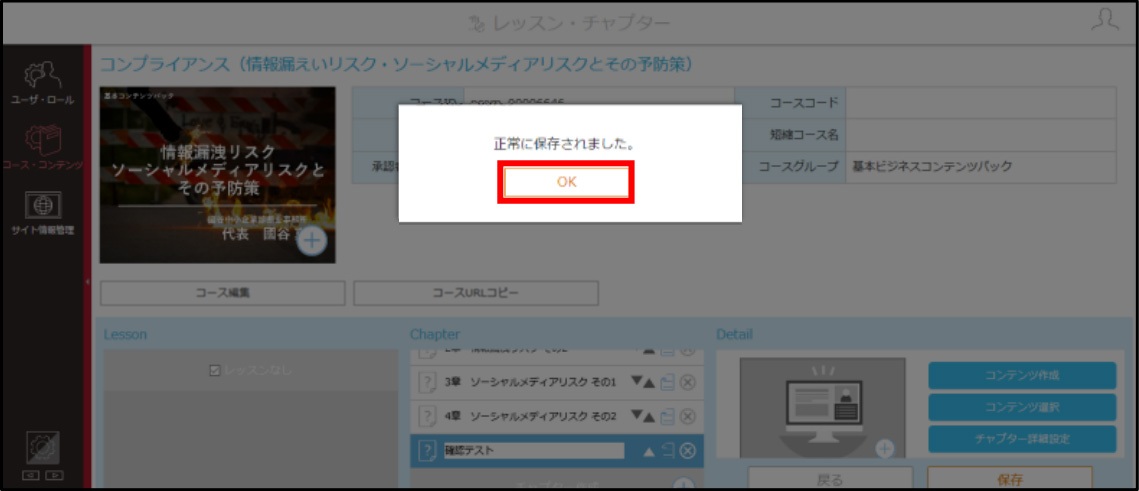Click OK in the save confirmation dialog
The height and width of the screenshot is (491, 1139).
pyautogui.click(x=567, y=182)
